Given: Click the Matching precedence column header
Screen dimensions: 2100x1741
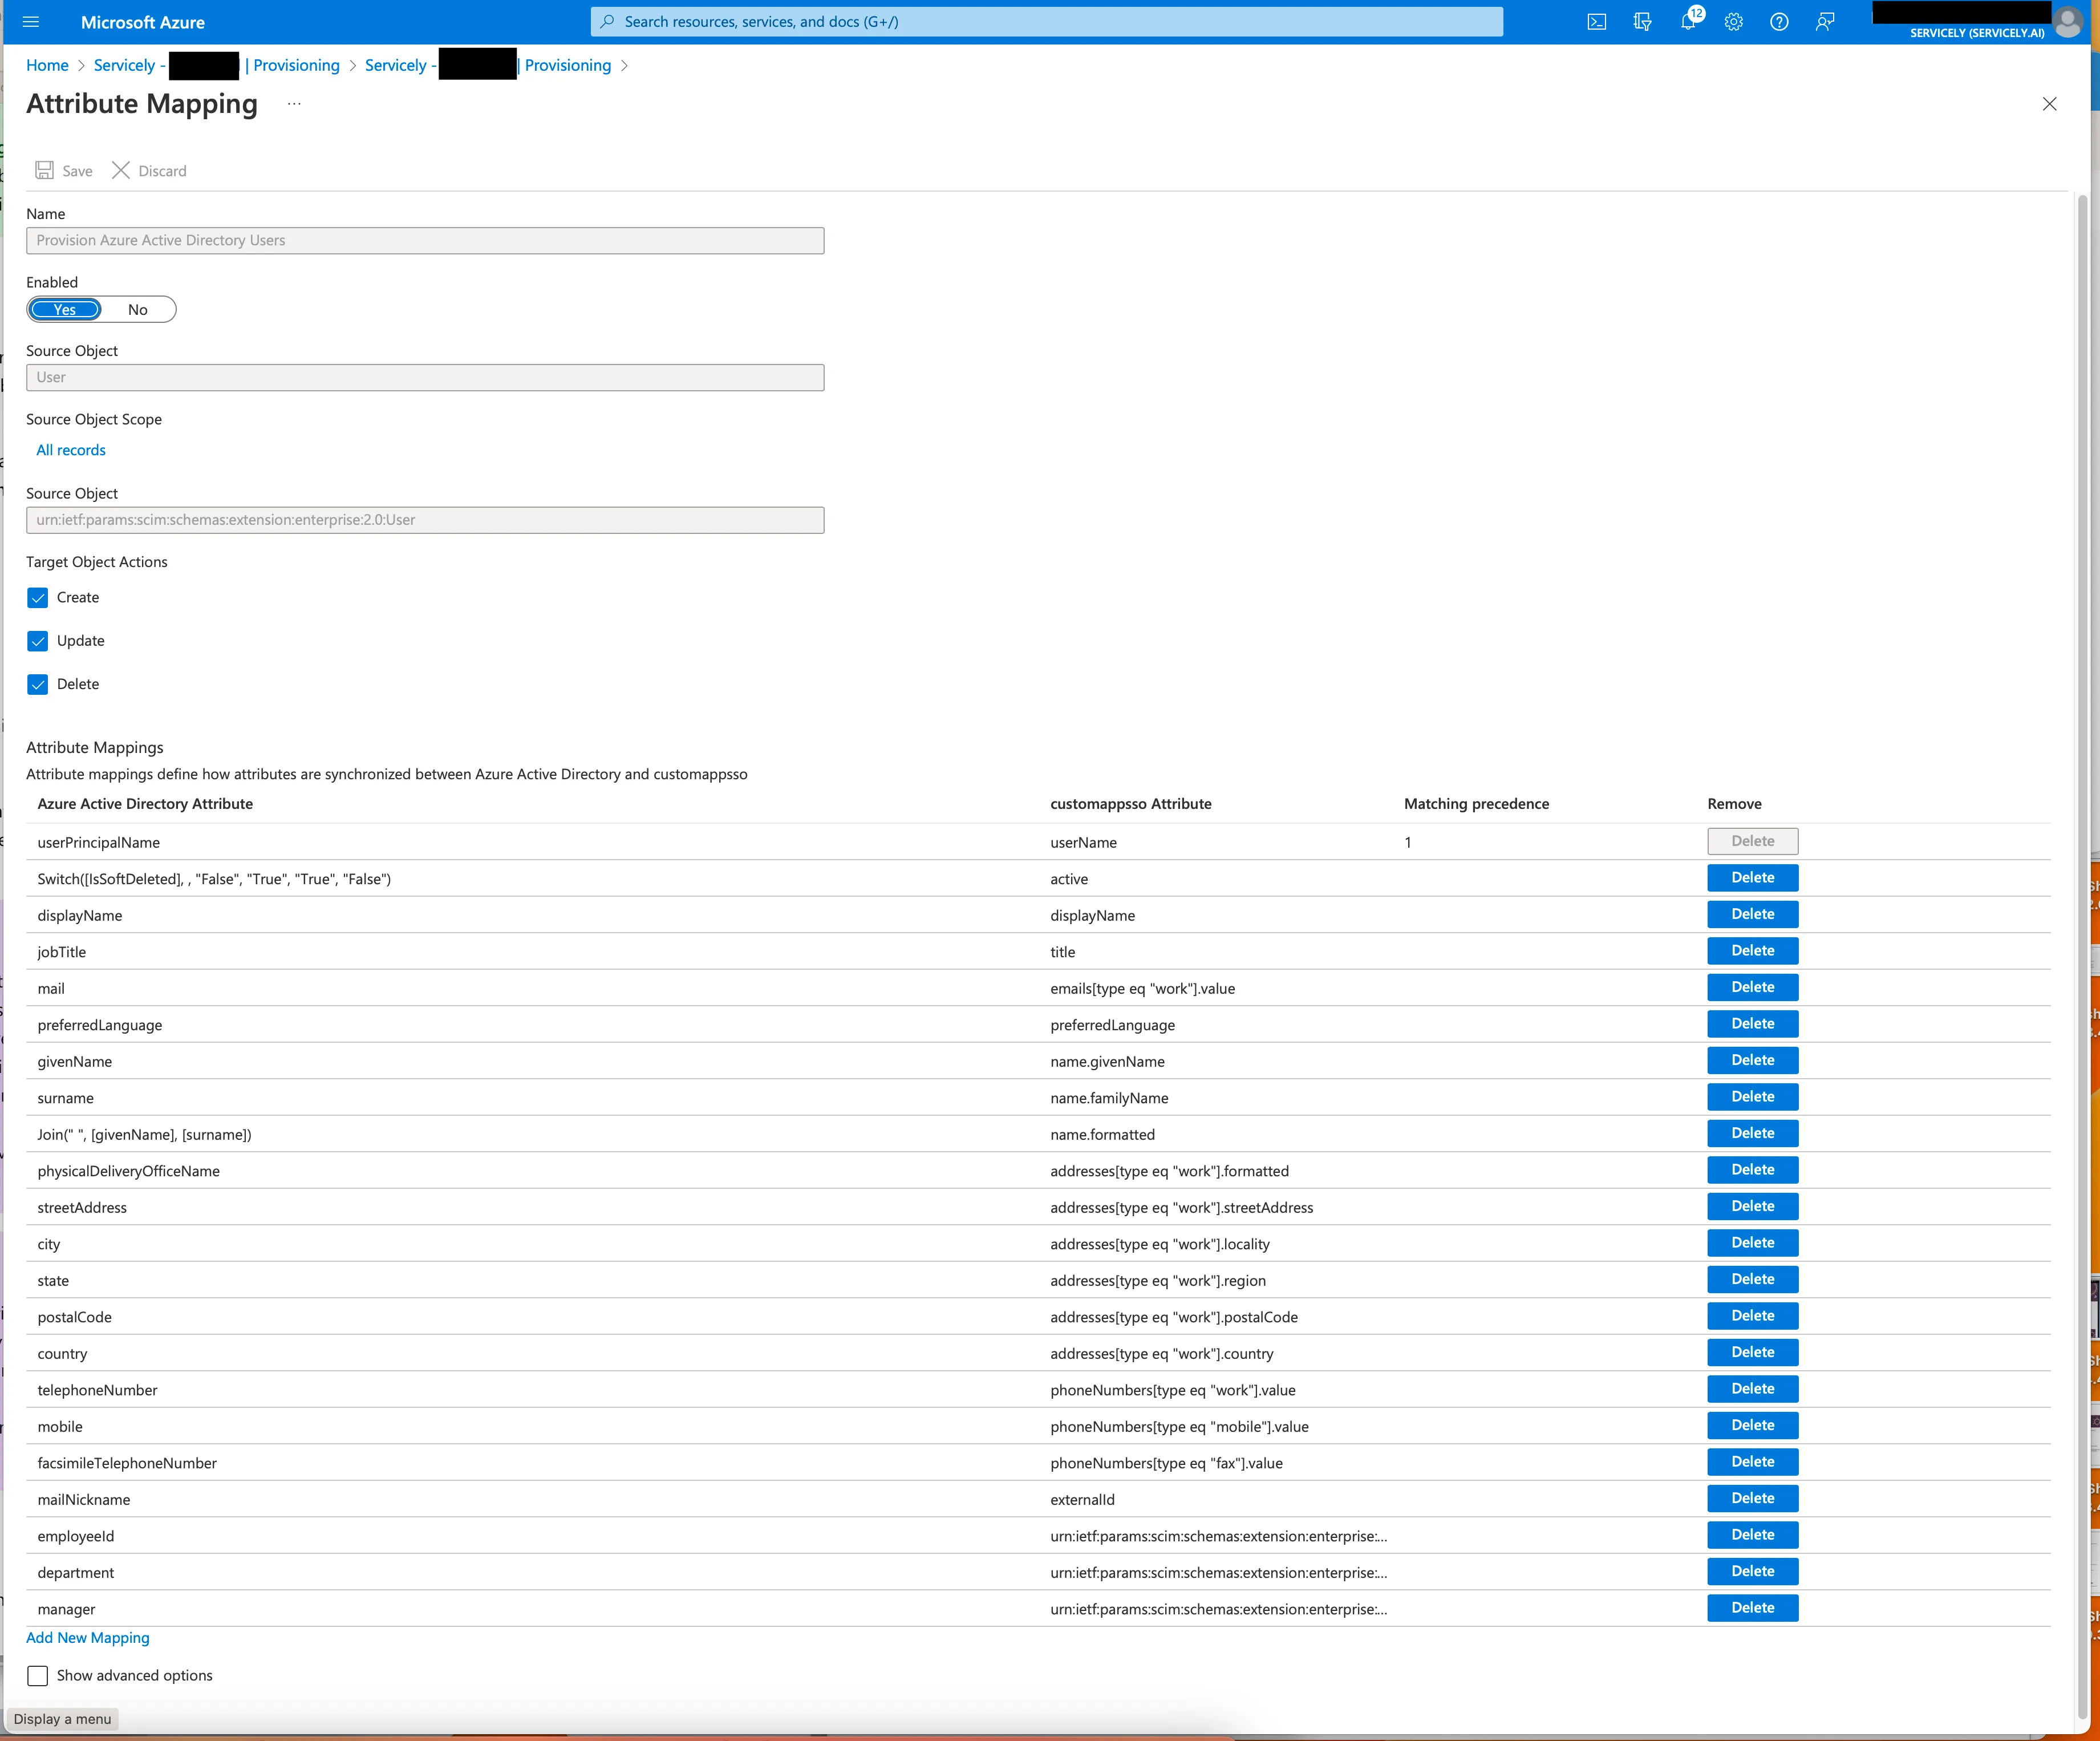Looking at the screenshot, I should click(1476, 804).
